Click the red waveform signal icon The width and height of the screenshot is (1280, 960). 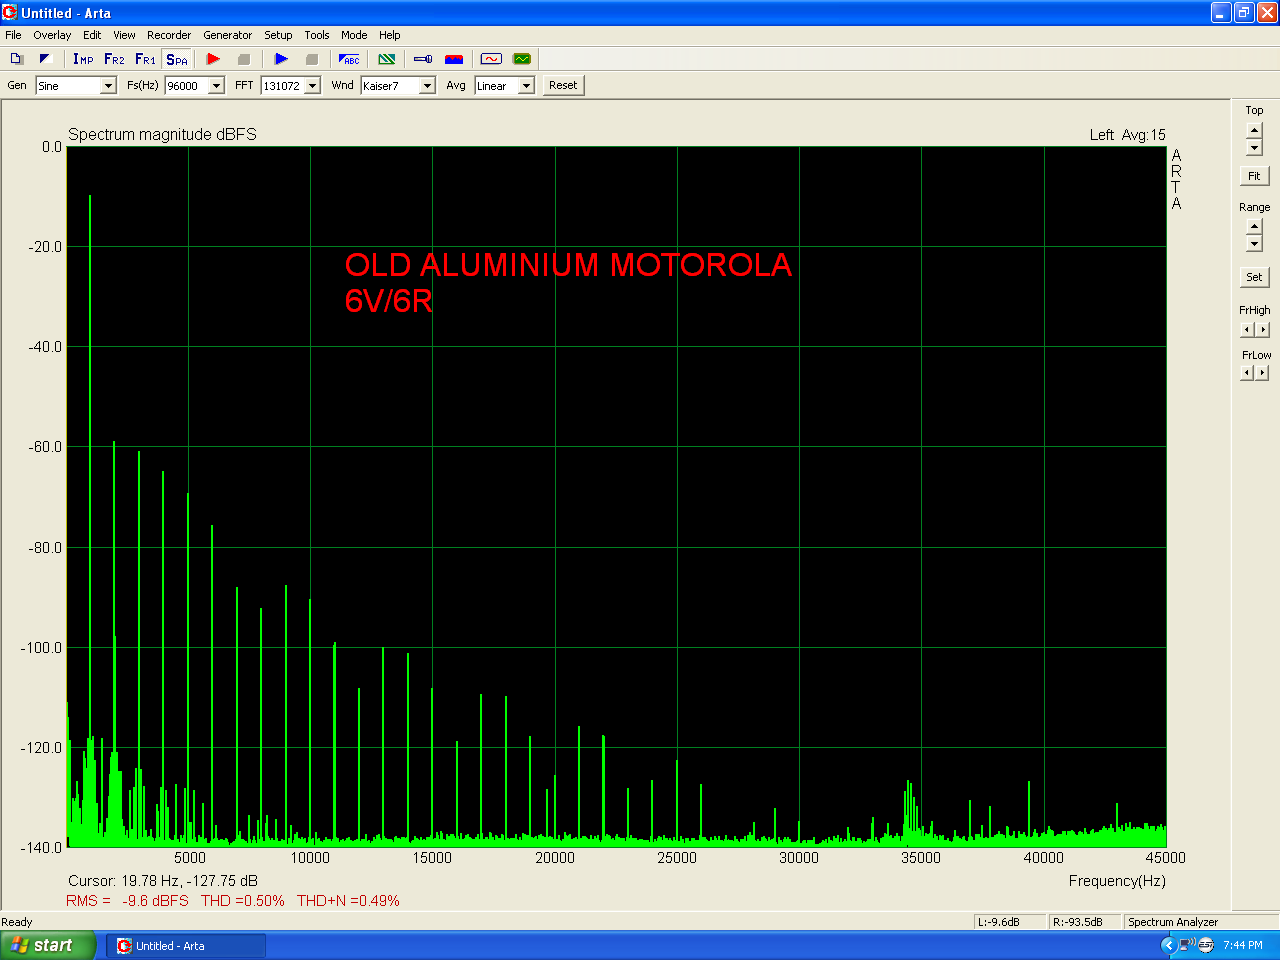pyautogui.click(x=491, y=59)
